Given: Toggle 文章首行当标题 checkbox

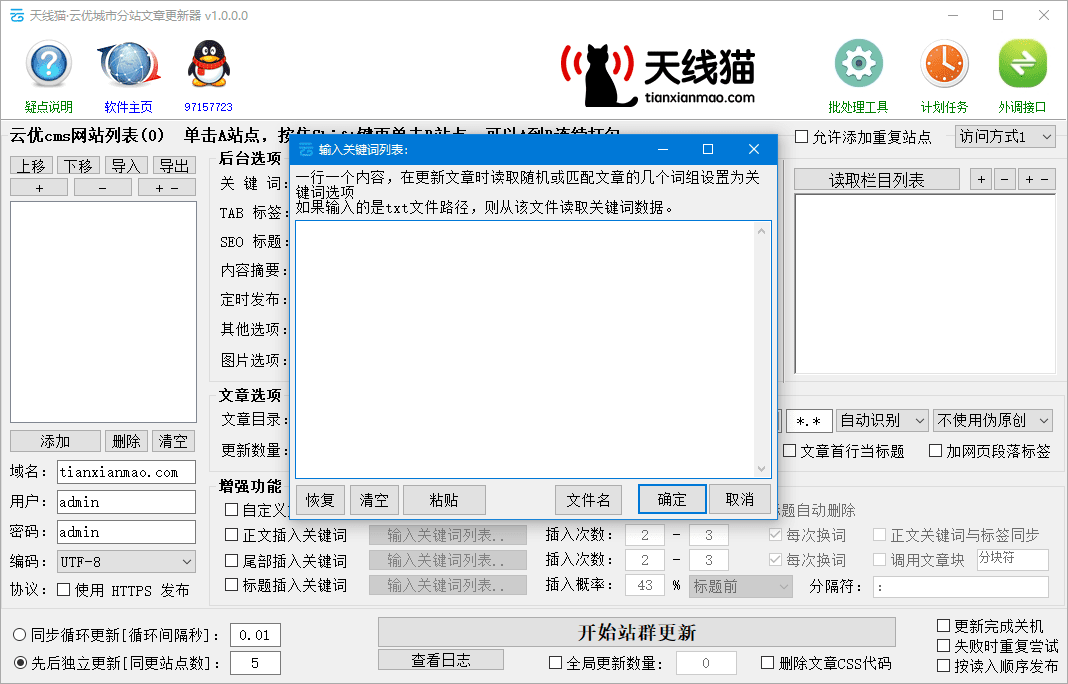Looking at the screenshot, I should [789, 450].
